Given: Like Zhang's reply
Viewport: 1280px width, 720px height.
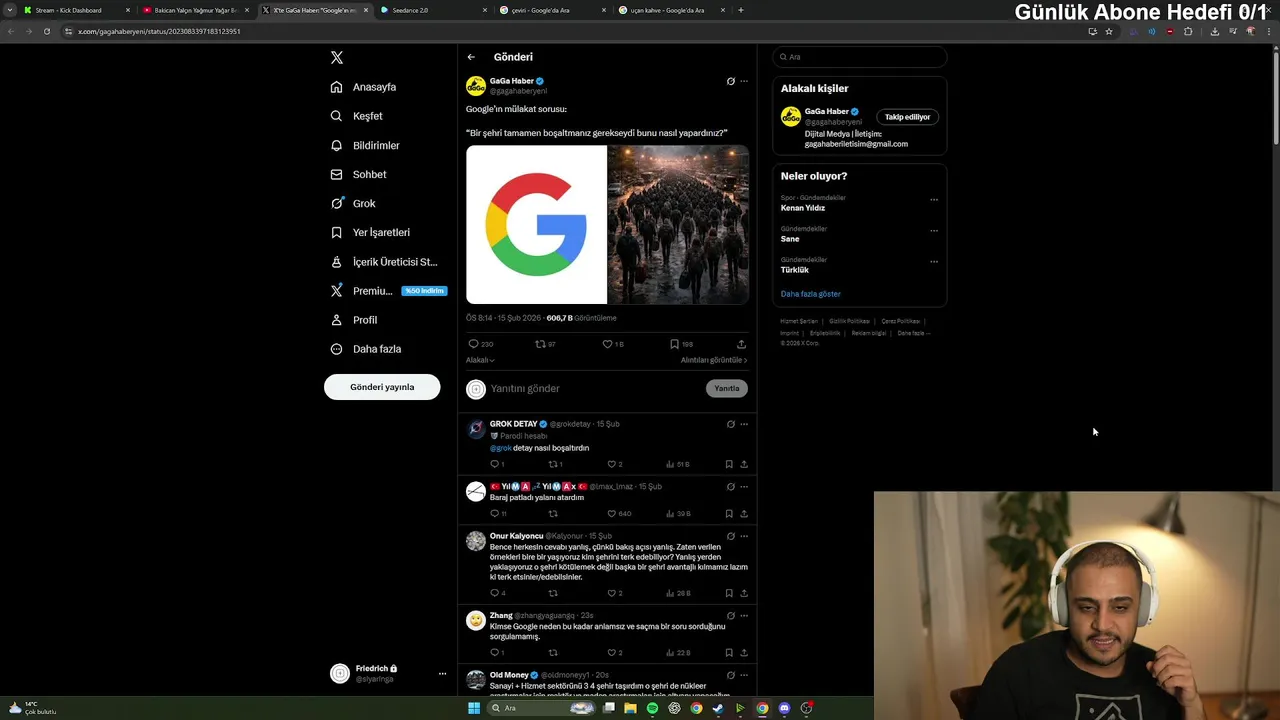Looking at the screenshot, I should click(614, 652).
